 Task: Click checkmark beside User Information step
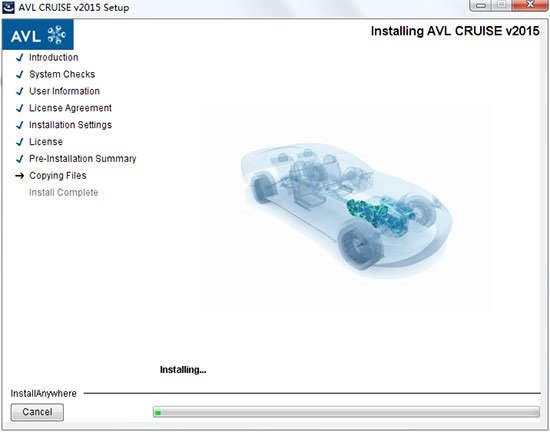point(20,91)
